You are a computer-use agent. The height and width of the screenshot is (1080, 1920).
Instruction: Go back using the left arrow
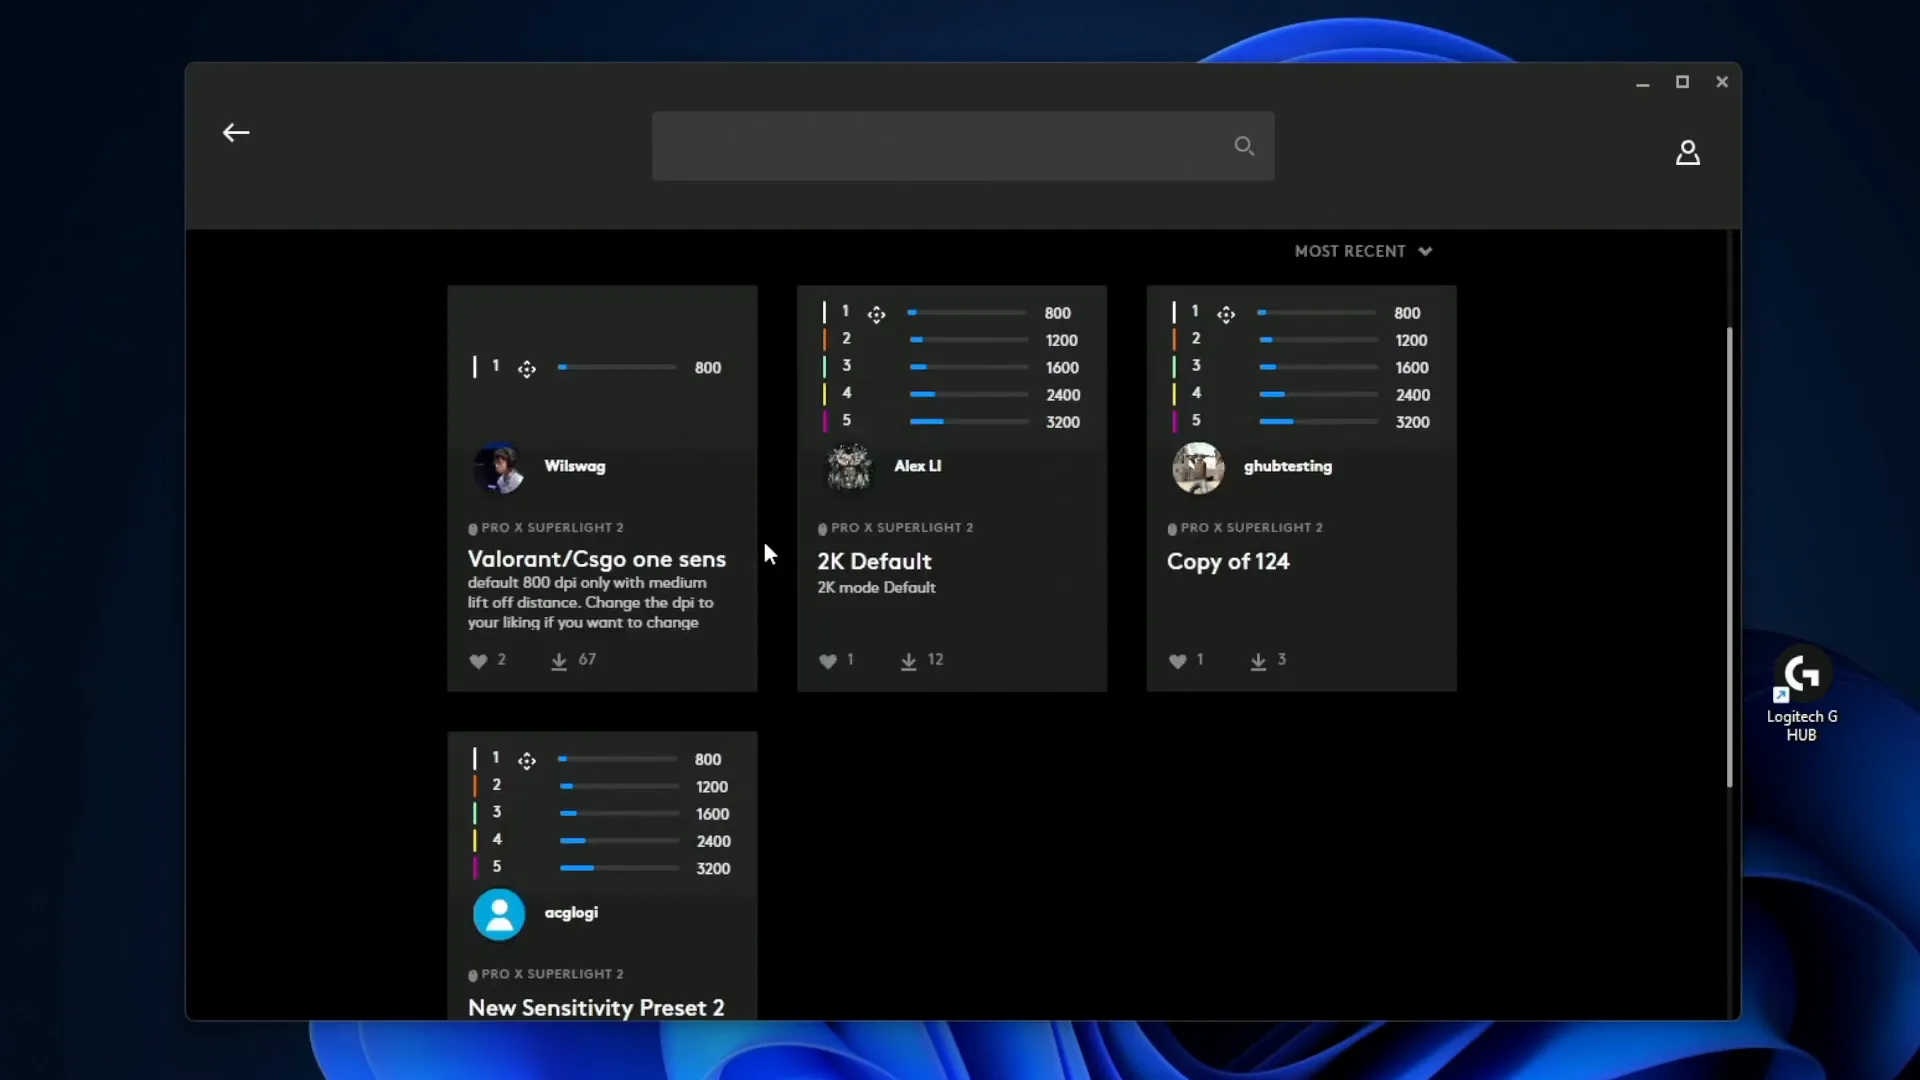tap(236, 133)
